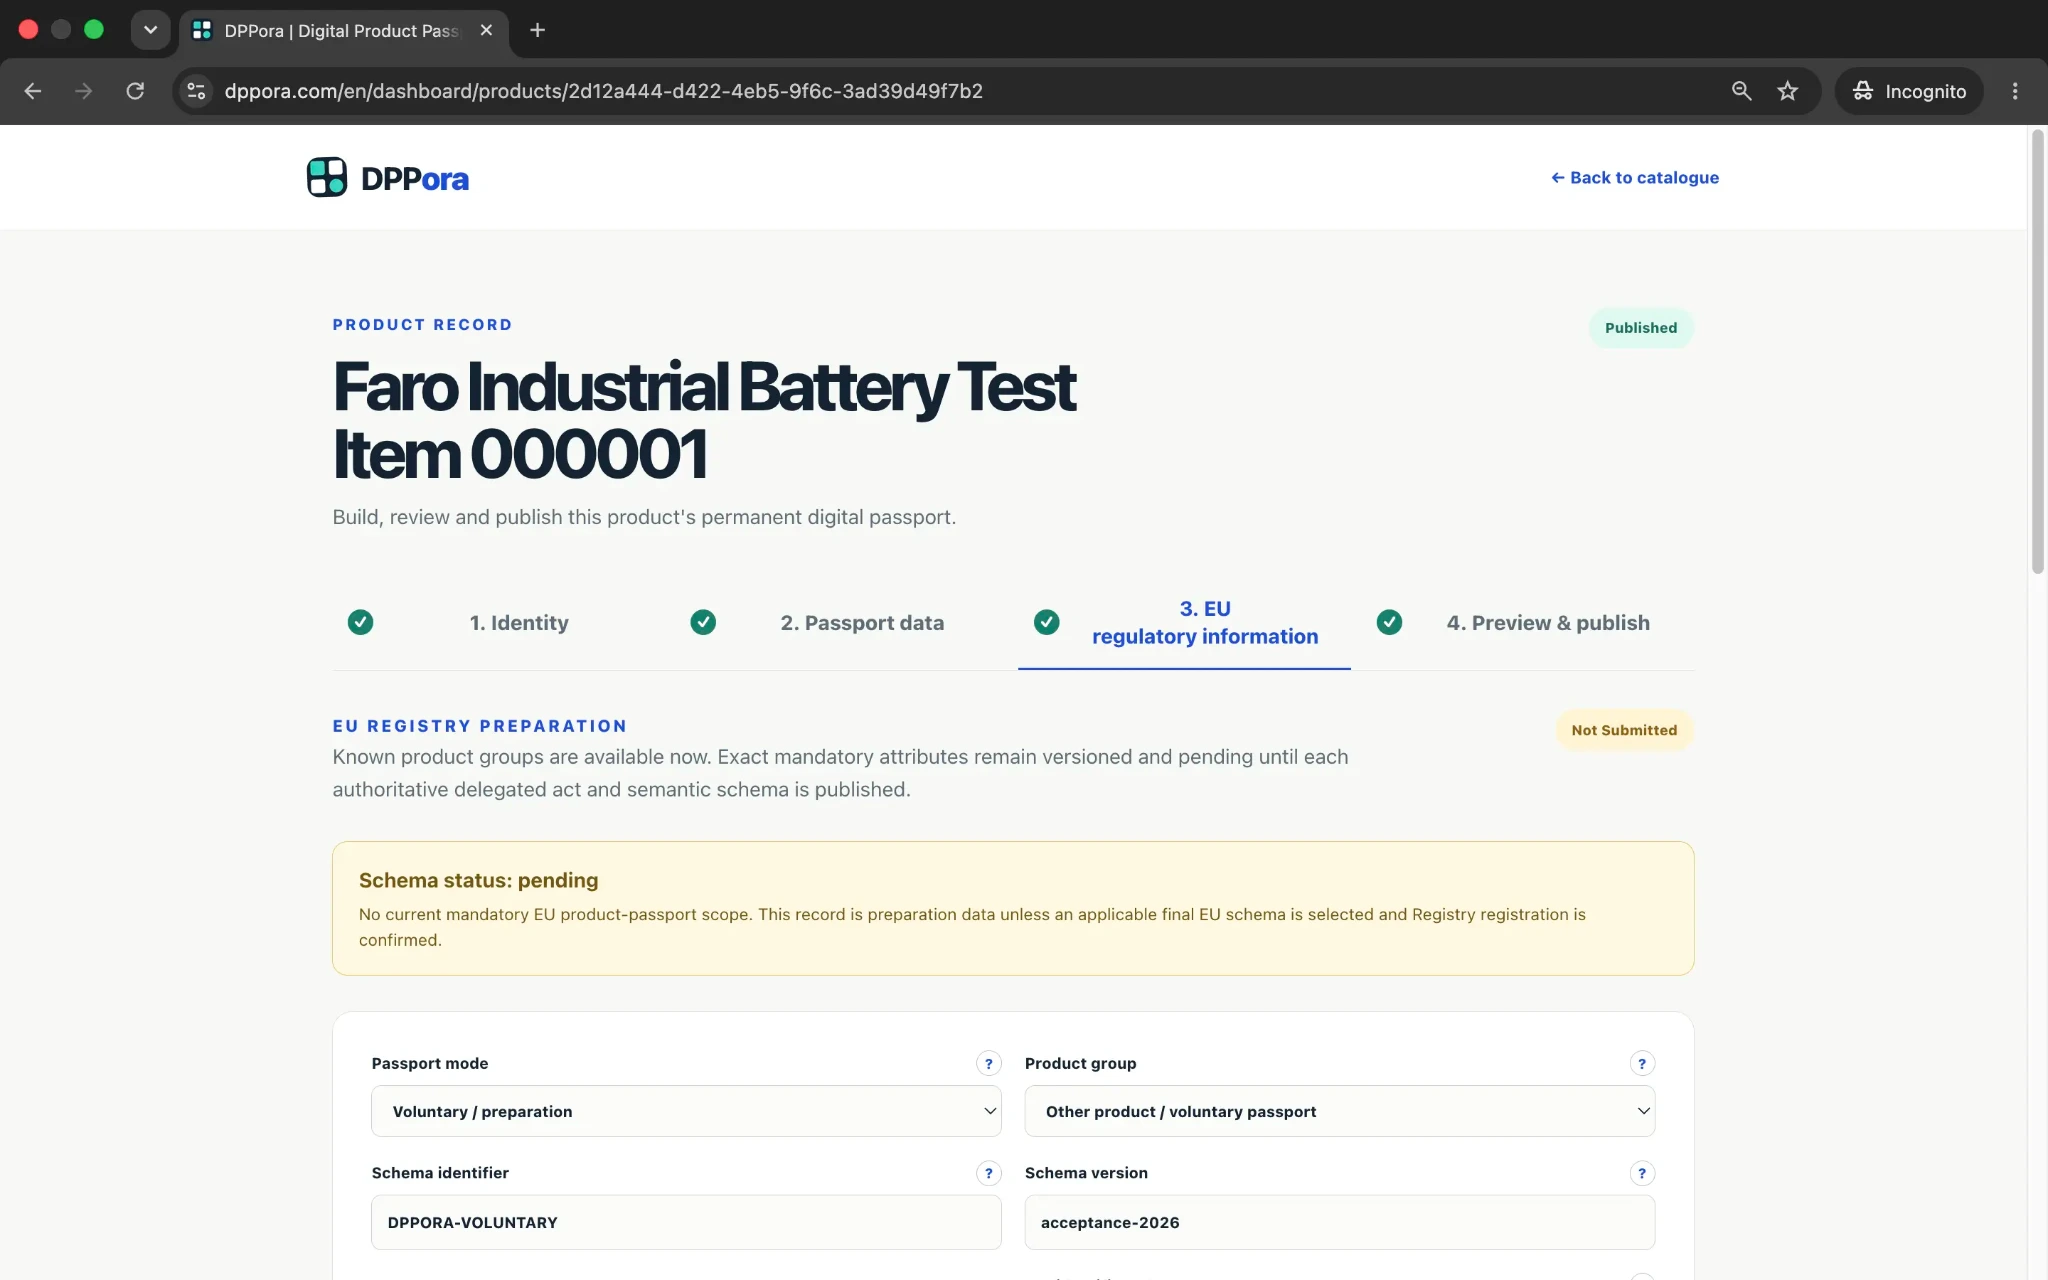Viewport: 2048px width, 1280px height.
Task: Switch to the 2. Passport data step
Action: (862, 623)
